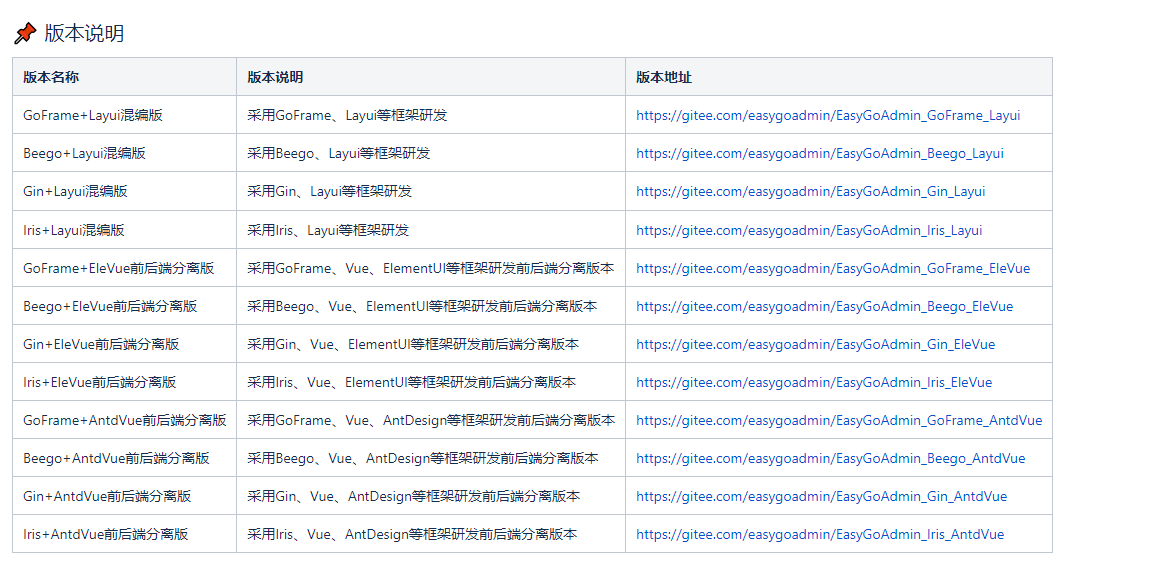Click description 采用Beego、Vue、ElementUI等框架研发前后端分离版本
Screen dimensions: 1149x579
pos(422,306)
